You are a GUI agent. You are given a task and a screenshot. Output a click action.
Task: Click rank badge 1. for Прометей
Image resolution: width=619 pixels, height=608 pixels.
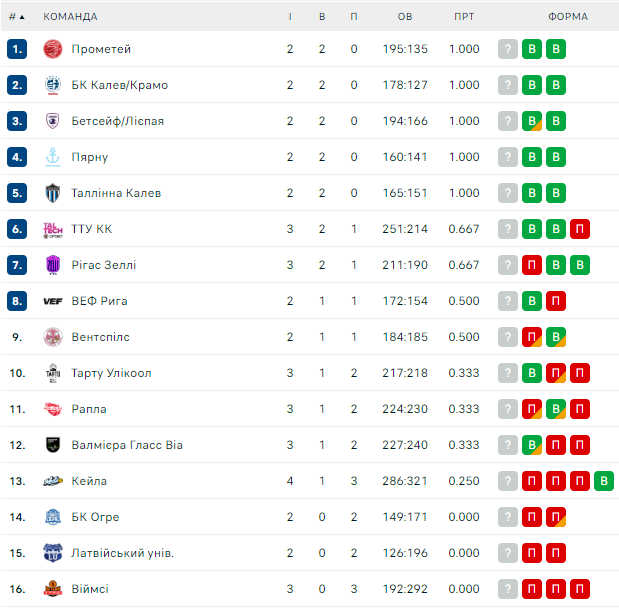click(x=16, y=49)
